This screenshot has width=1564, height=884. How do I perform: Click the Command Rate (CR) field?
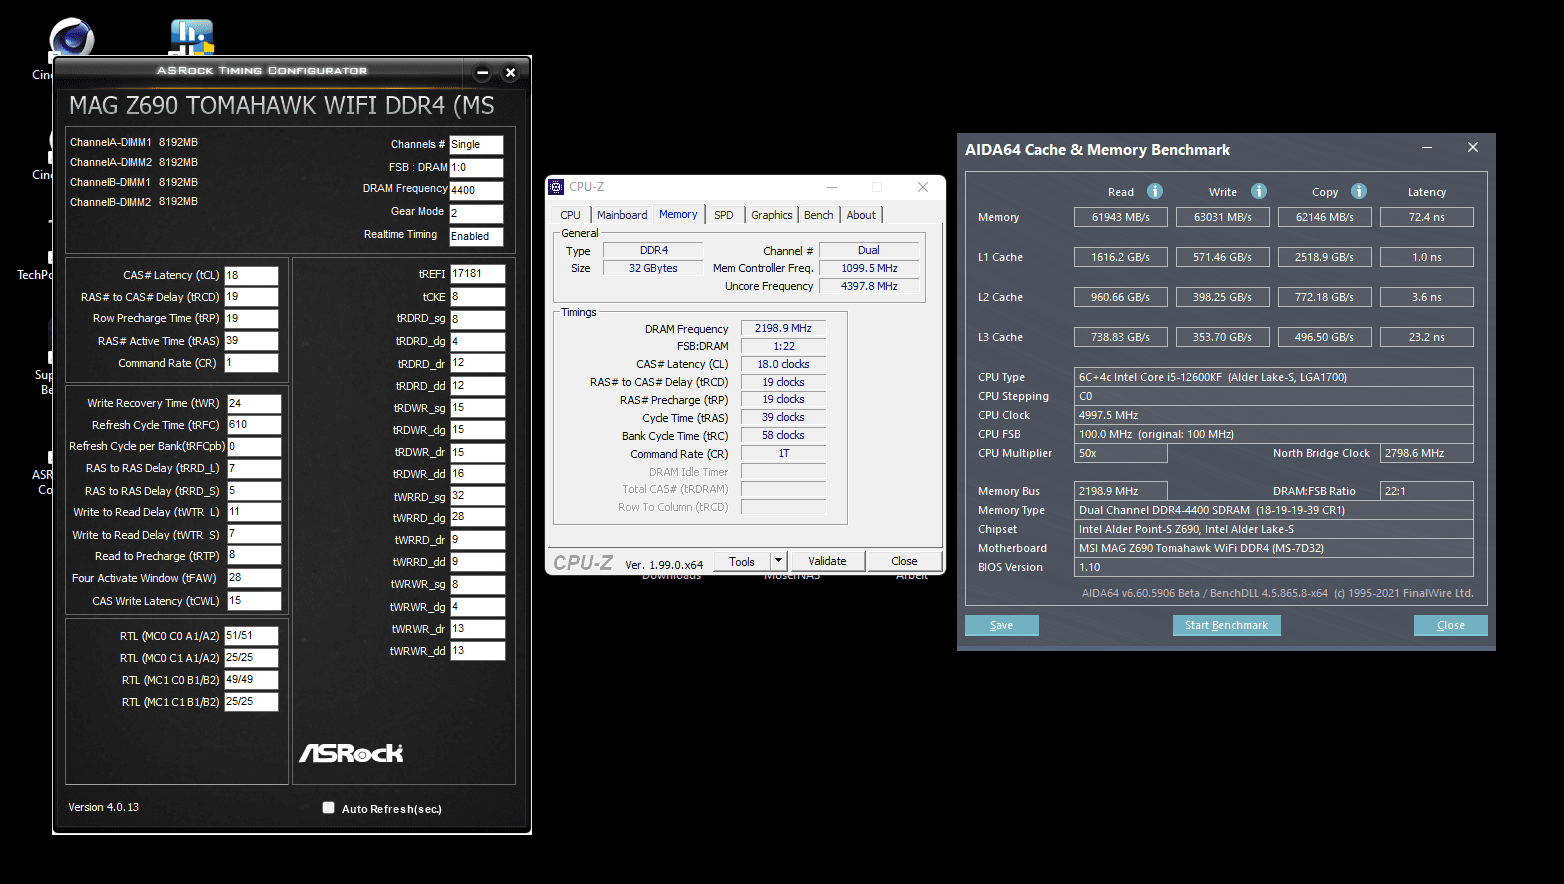[x=251, y=363]
